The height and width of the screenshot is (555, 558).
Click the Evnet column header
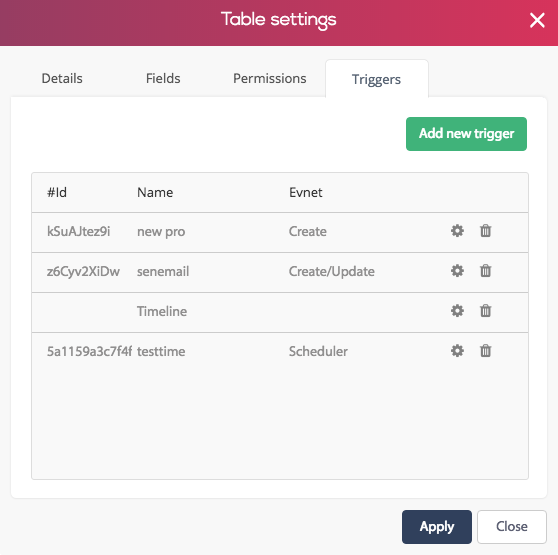pos(305,192)
